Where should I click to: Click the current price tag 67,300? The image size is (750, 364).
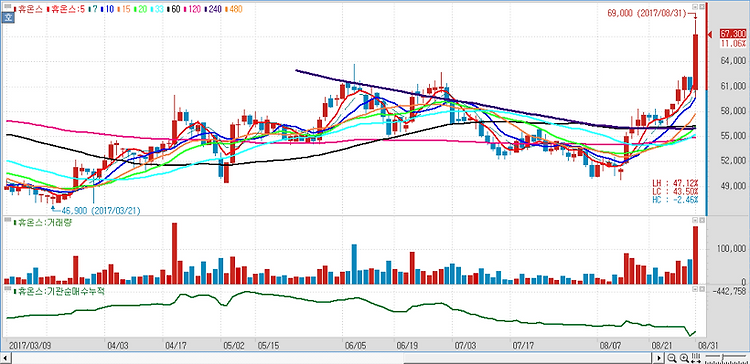click(733, 33)
